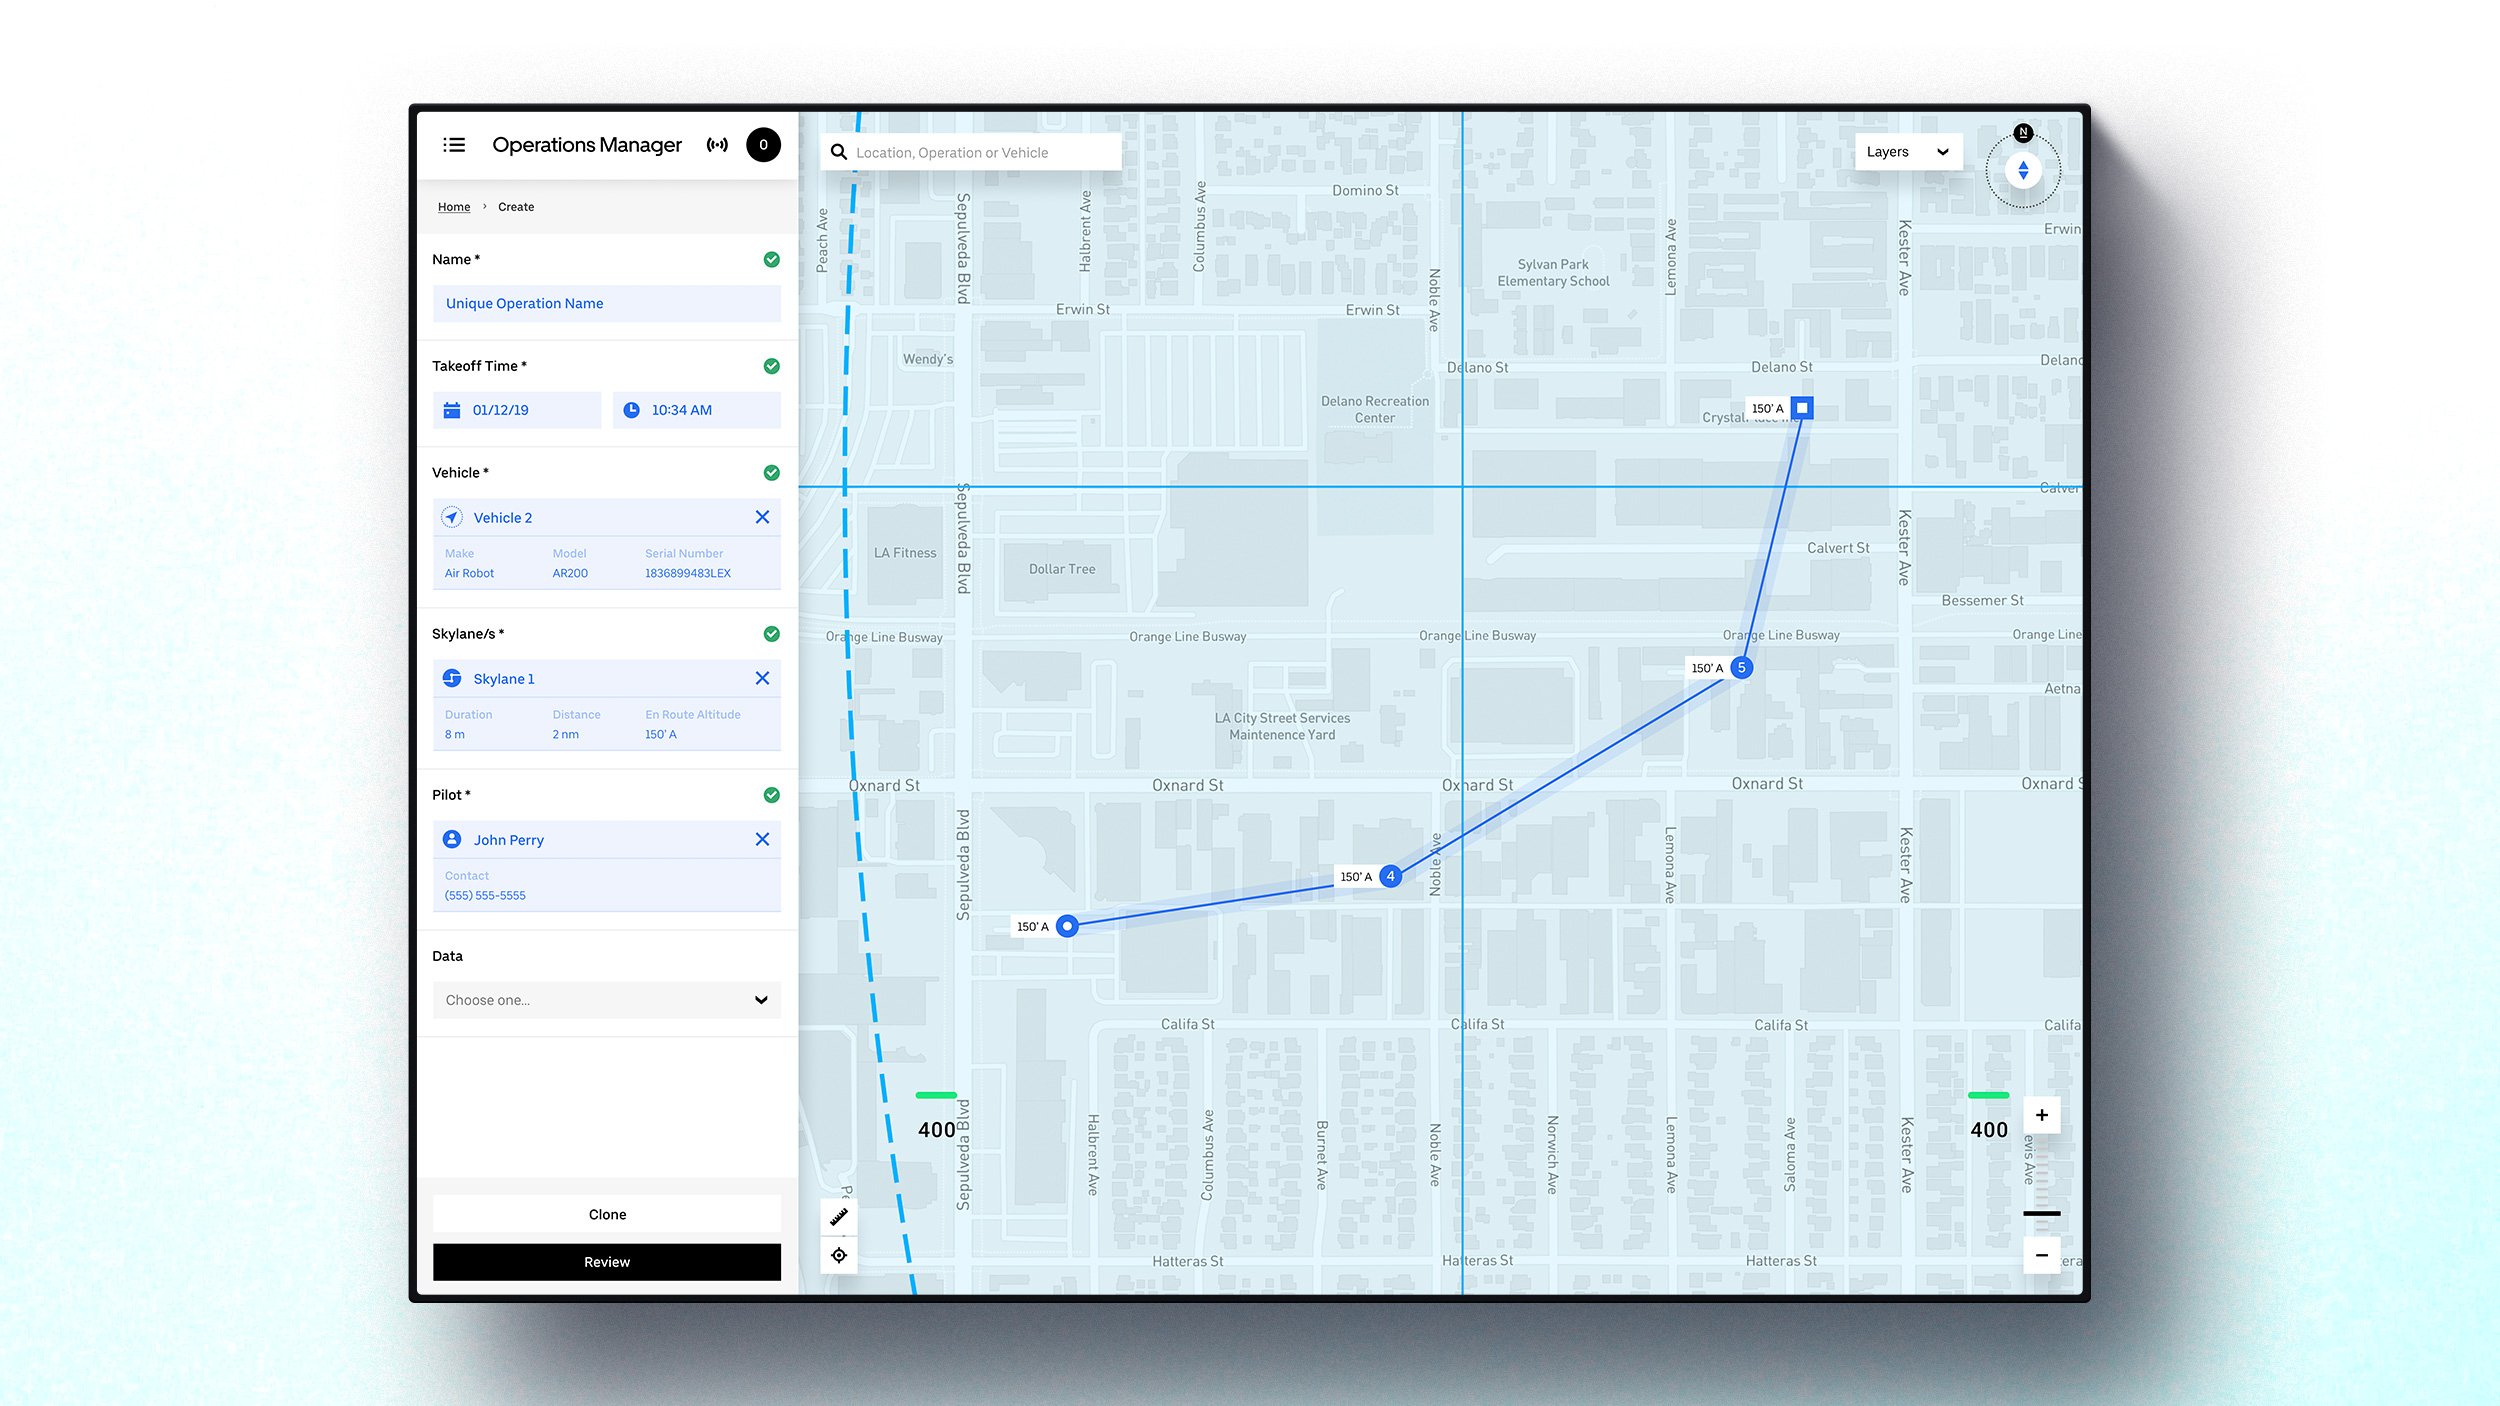Click the locate-me crosshair icon
Image resolution: width=2500 pixels, height=1406 pixels.
[839, 1255]
